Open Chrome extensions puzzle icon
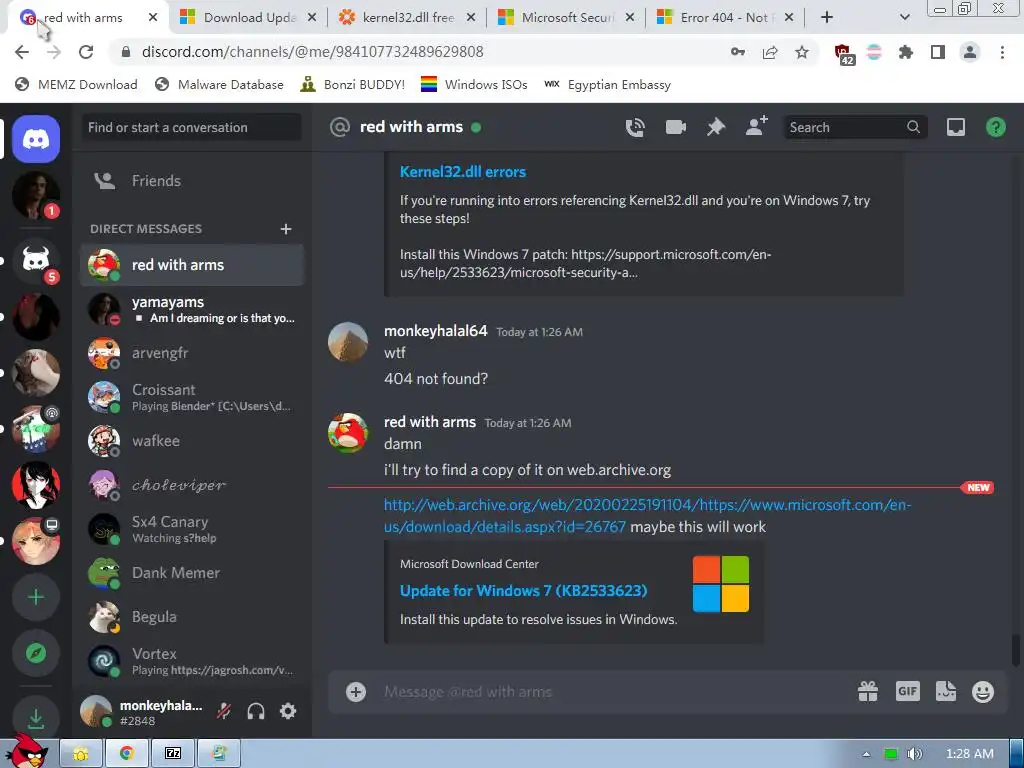The width and height of the screenshot is (1024, 768). pyautogui.click(x=906, y=52)
